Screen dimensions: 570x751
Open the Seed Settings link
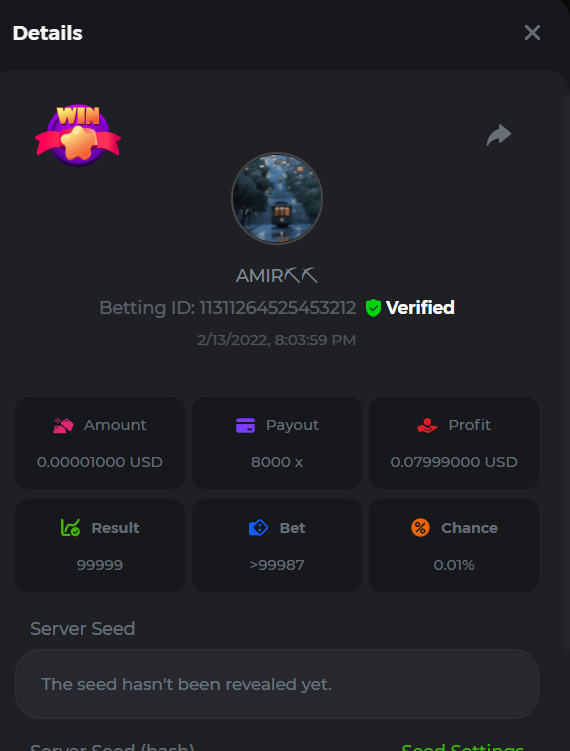tap(463, 747)
